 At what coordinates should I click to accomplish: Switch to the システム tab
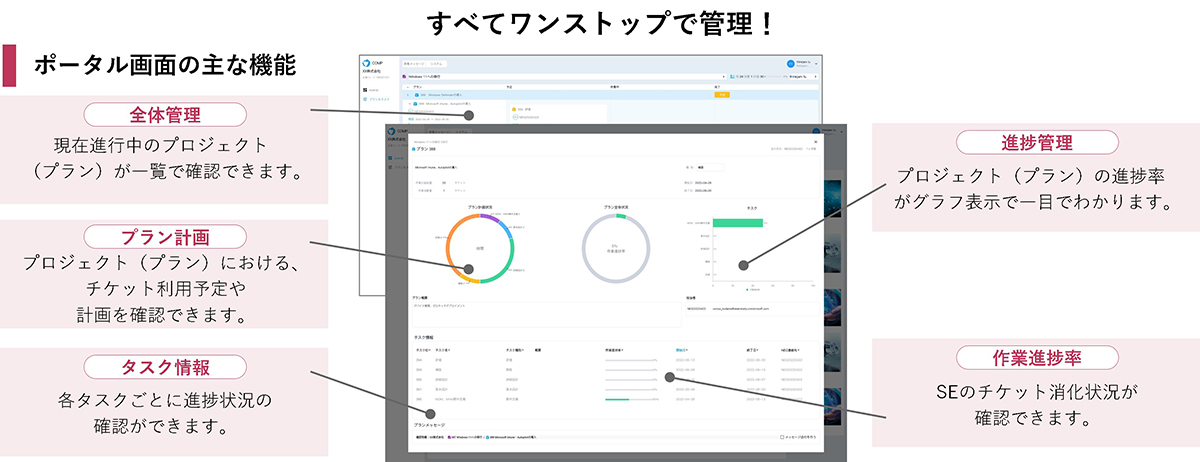[436, 62]
